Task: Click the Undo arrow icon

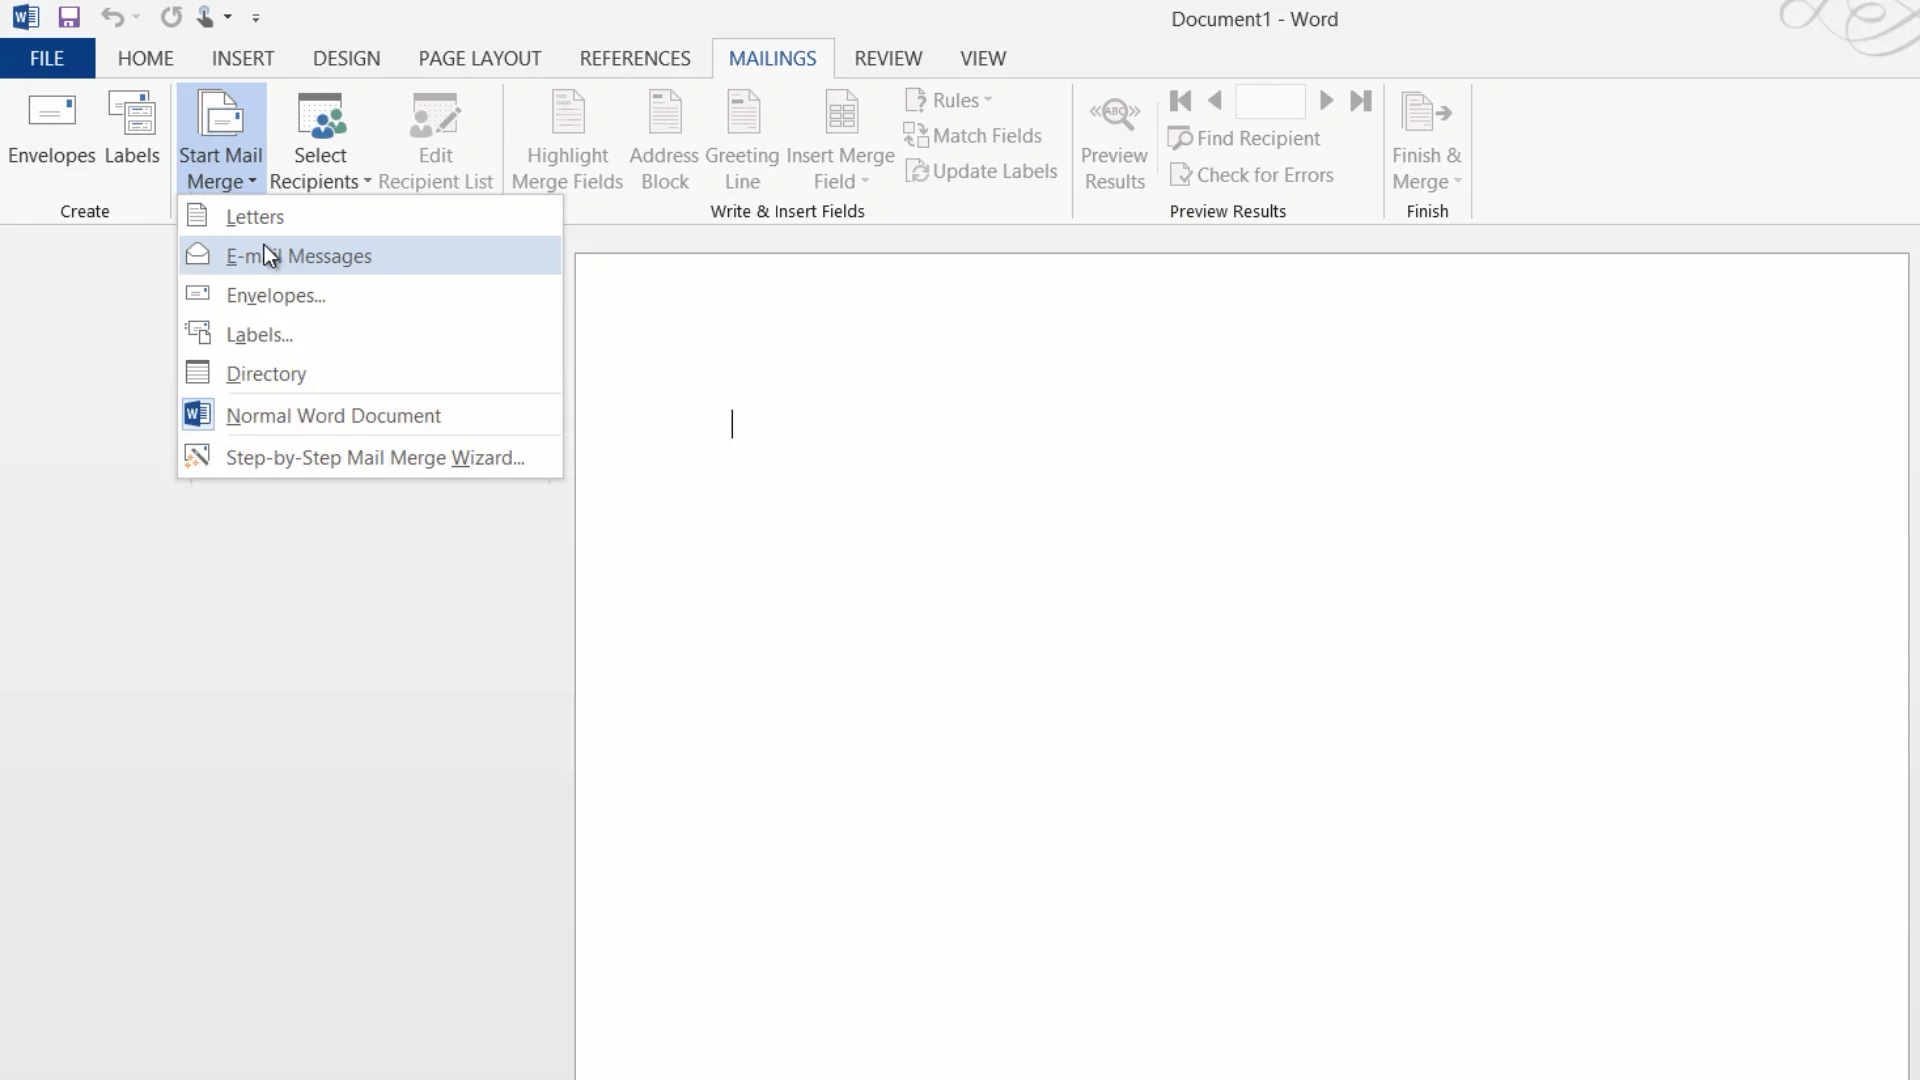Action: (111, 17)
